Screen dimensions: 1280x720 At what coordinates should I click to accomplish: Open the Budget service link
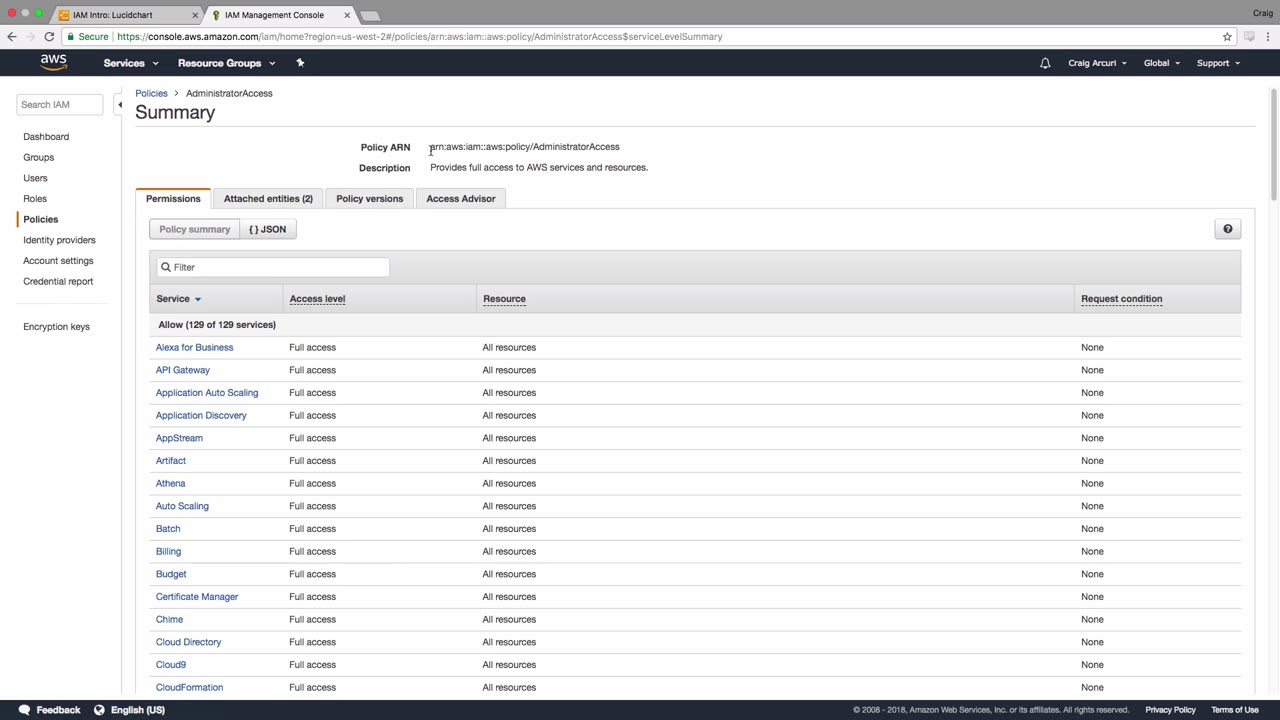(x=171, y=574)
